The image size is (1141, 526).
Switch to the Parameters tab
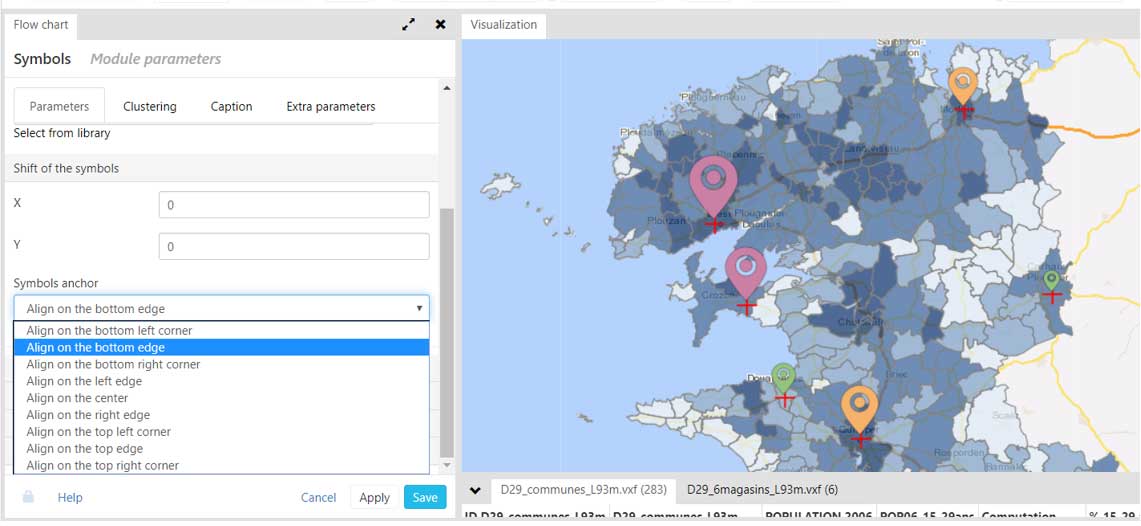60,106
